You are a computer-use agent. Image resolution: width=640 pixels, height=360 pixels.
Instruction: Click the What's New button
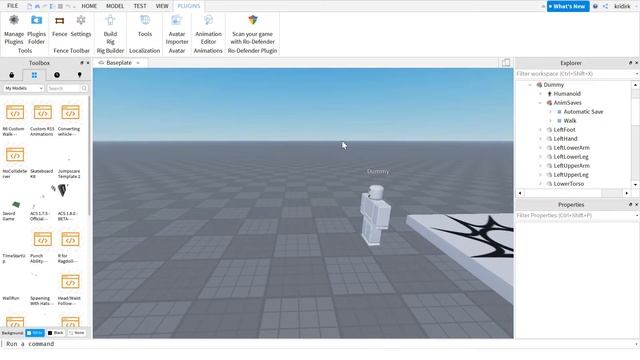568,6
